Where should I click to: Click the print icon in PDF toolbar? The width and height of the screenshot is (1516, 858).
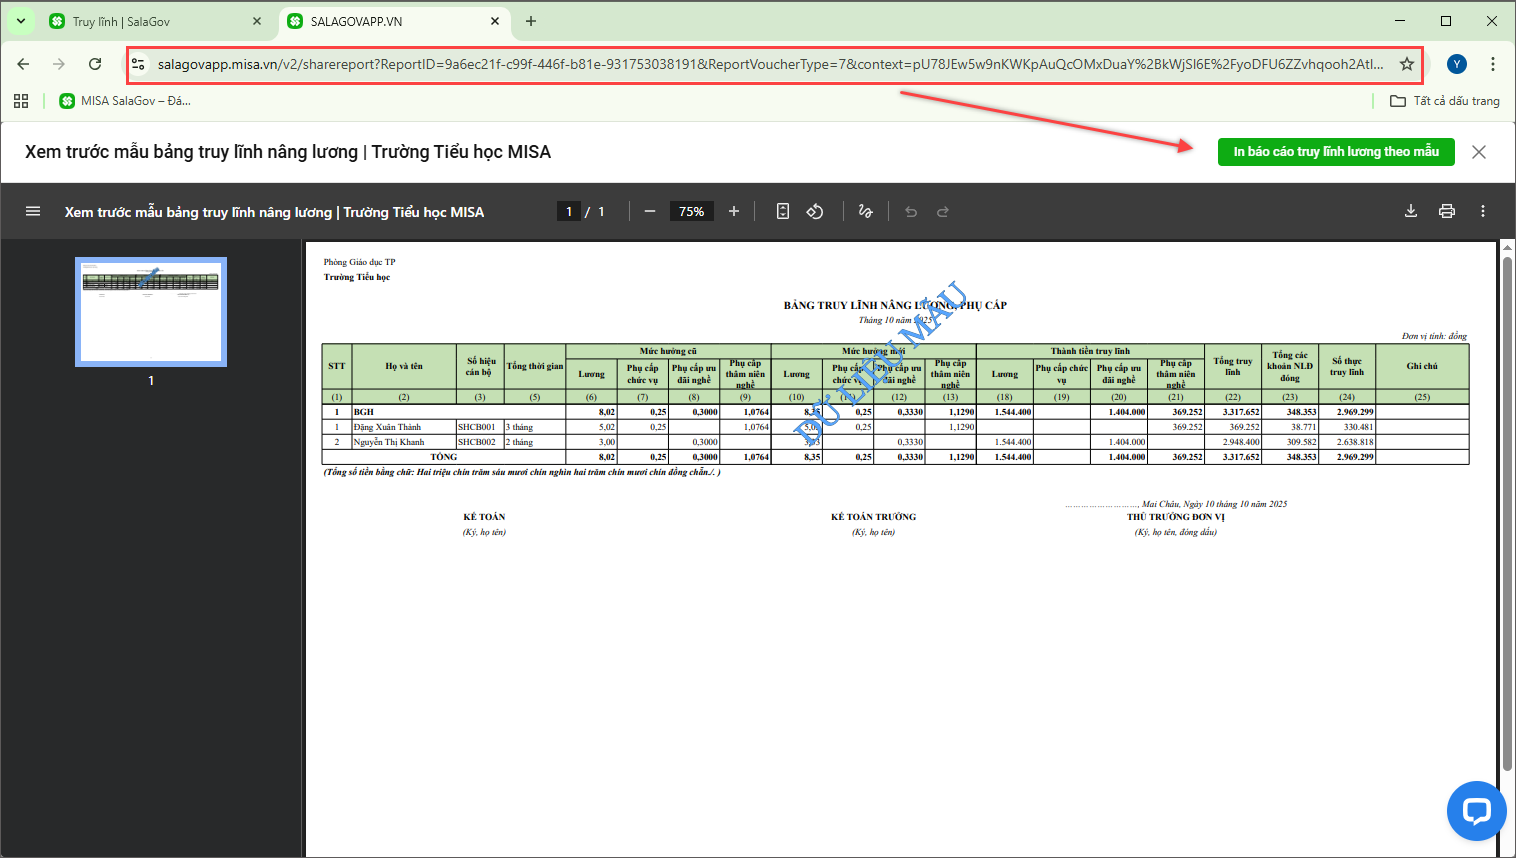1446,211
